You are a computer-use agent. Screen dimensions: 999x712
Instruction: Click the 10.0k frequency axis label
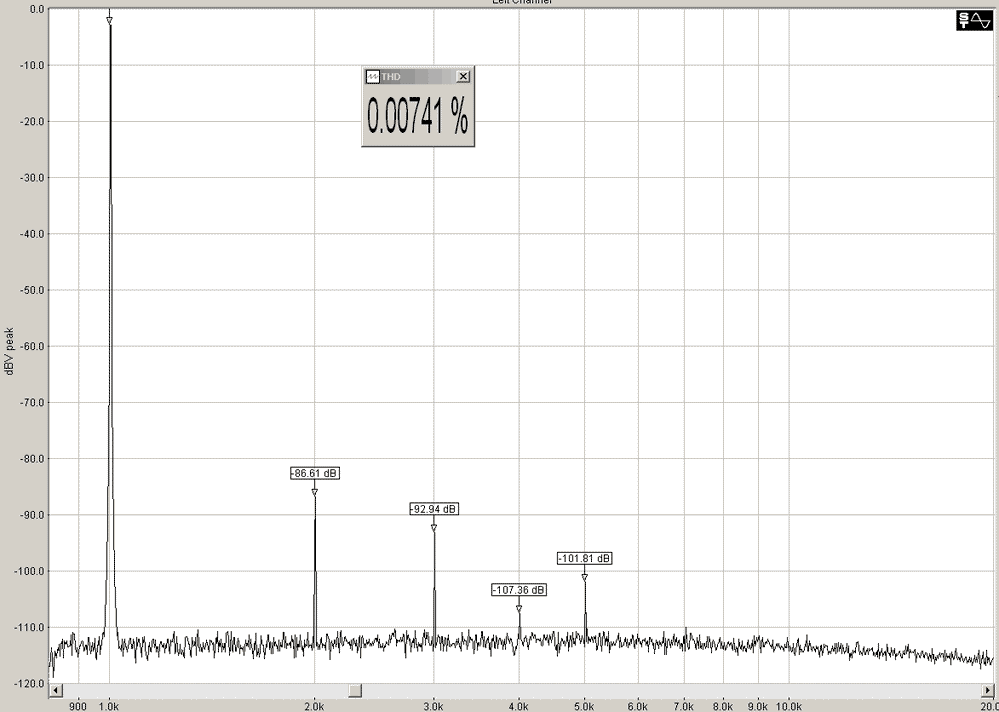[789, 706]
